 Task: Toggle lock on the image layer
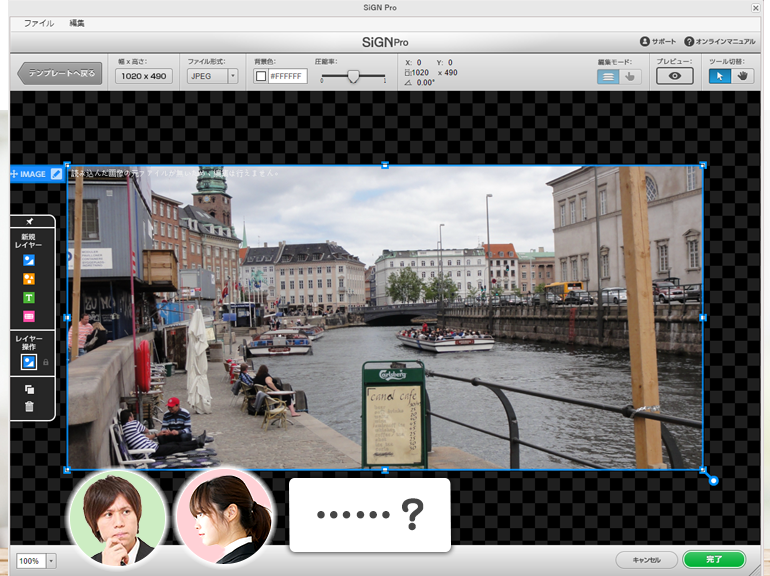(46, 362)
